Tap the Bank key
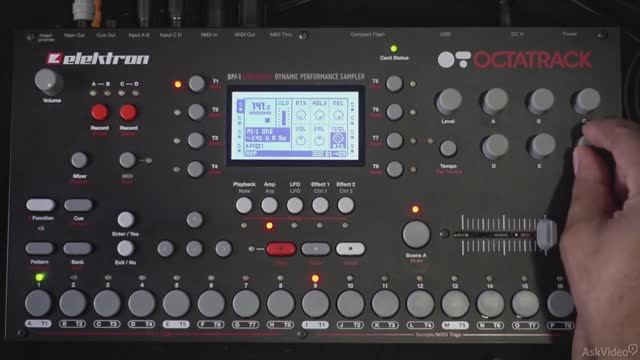Image resolution: width=640 pixels, height=360 pixels. [x=77, y=248]
